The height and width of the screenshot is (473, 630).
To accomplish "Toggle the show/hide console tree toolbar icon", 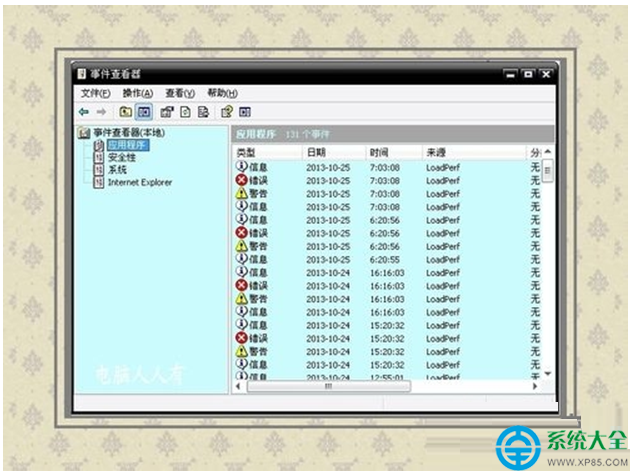I will 144,112.
